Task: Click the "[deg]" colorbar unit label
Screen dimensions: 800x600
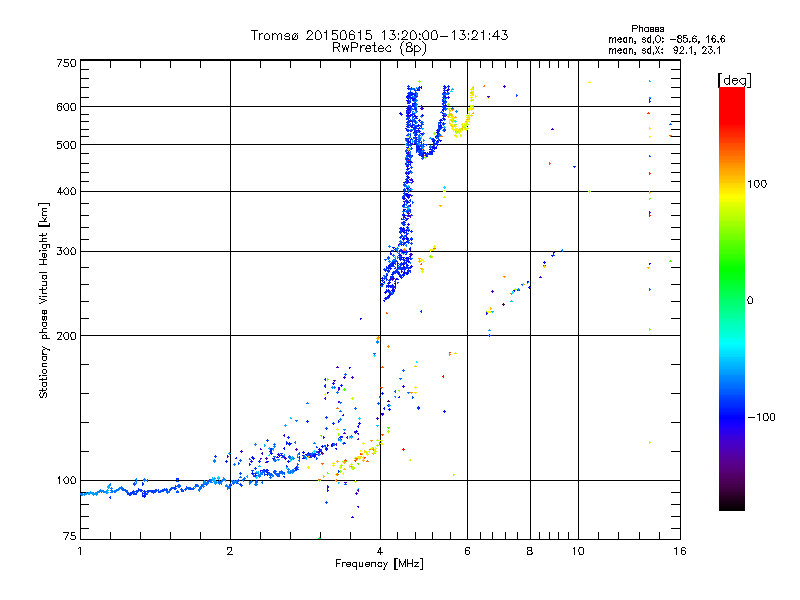Action: 734,81
